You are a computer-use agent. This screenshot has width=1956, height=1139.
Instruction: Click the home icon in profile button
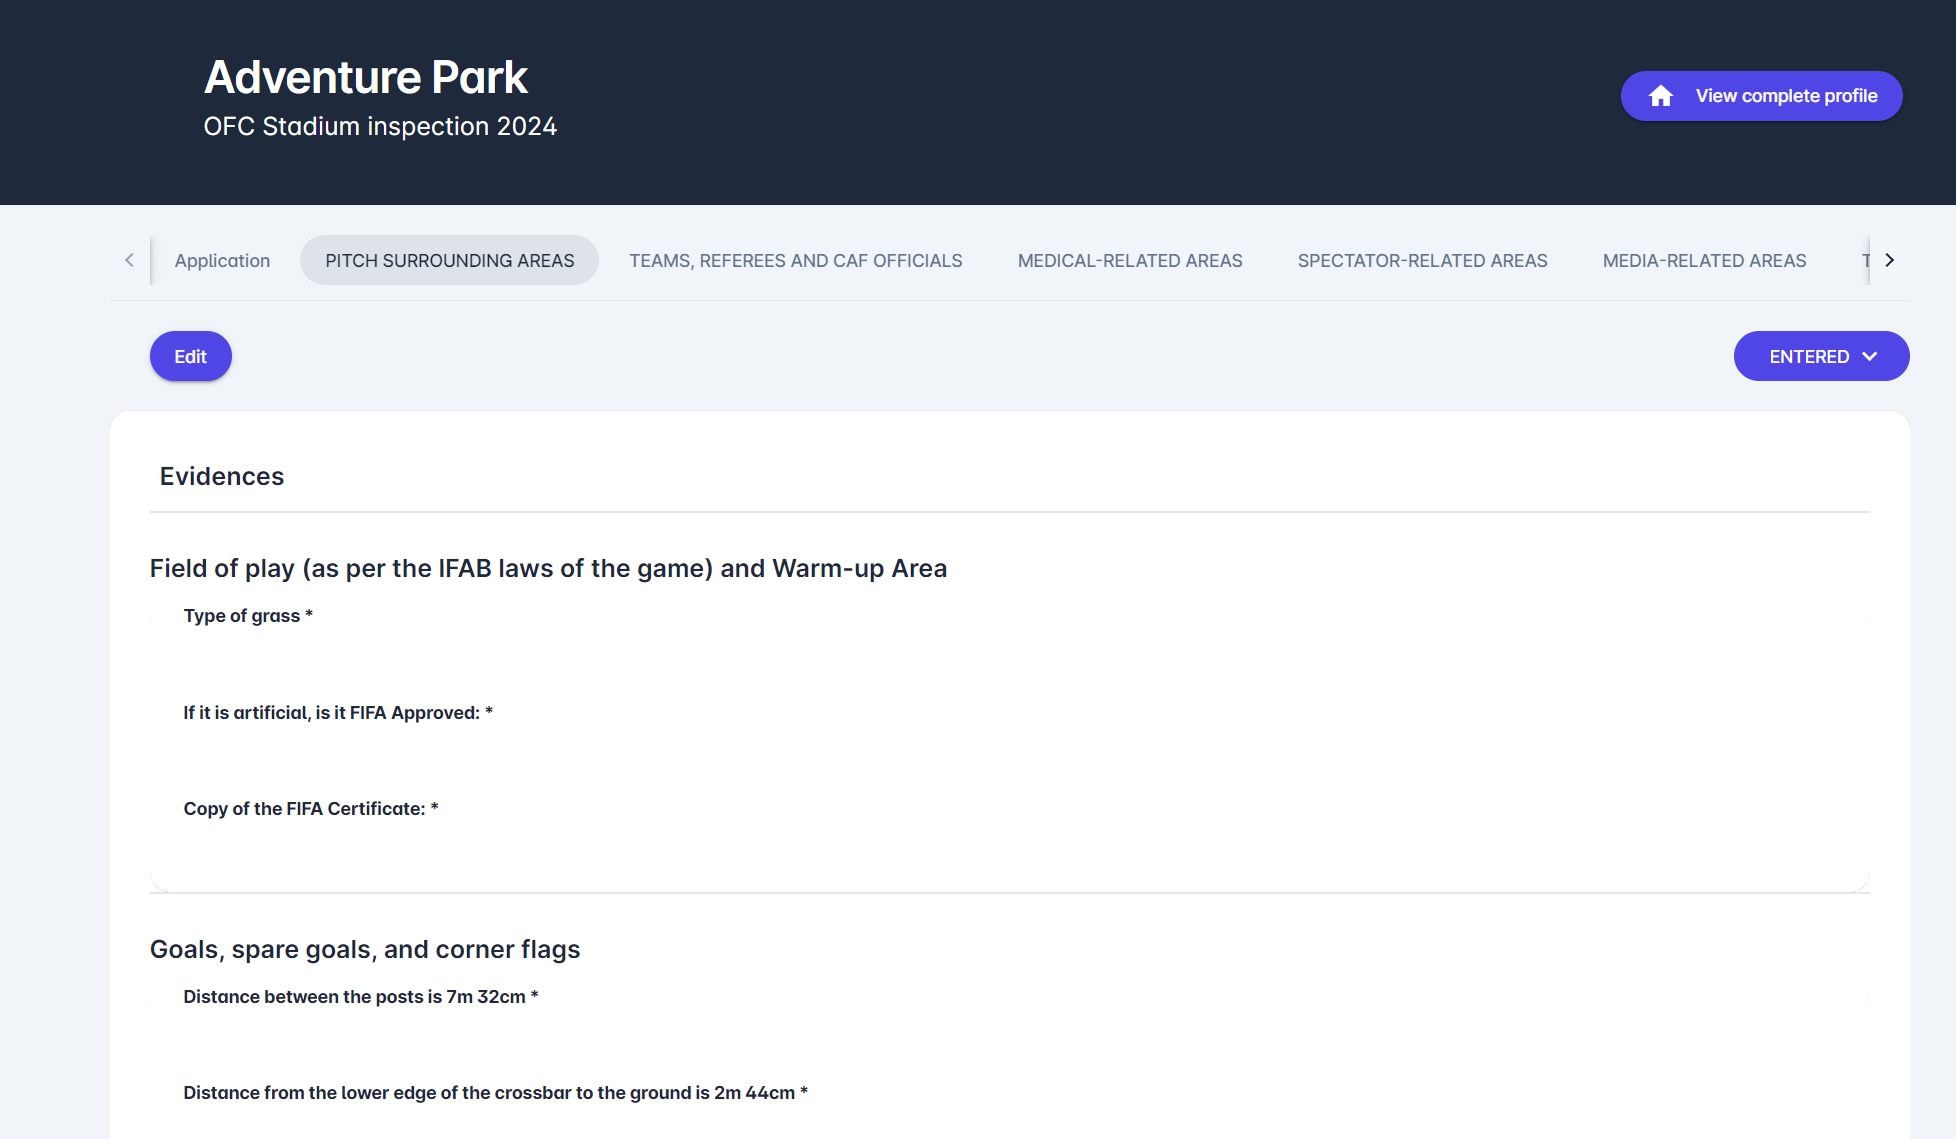point(1661,96)
